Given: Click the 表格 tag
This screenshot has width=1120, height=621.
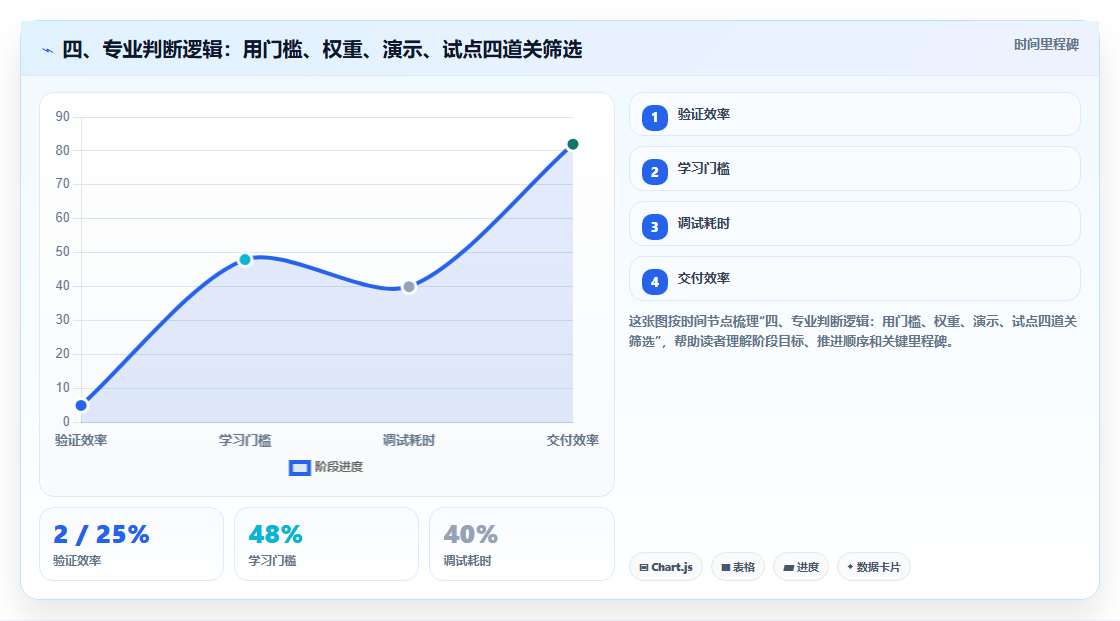Looking at the screenshot, I should [738, 567].
